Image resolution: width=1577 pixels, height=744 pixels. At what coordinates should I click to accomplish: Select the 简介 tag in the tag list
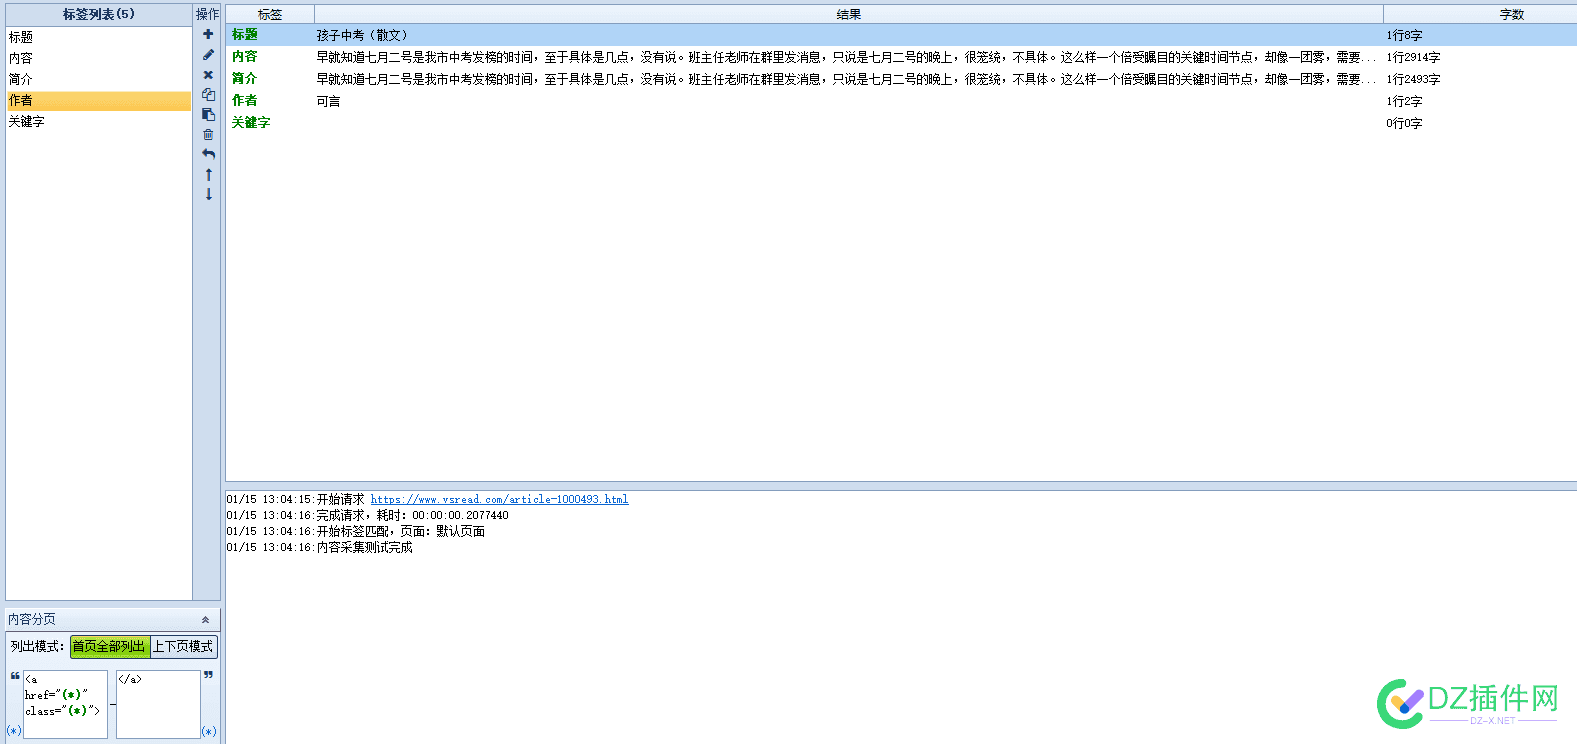[98, 79]
